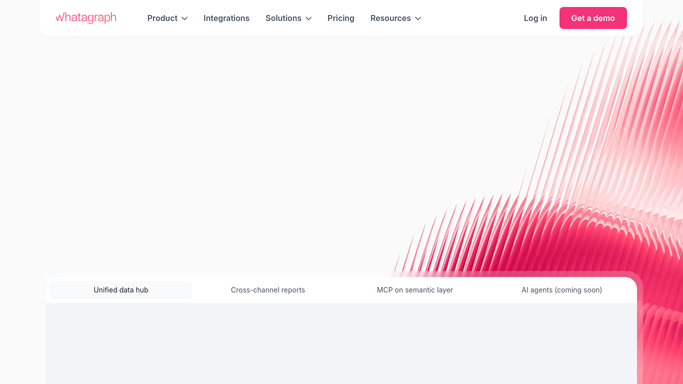
Task: Open the Pricing page
Action: click(341, 18)
